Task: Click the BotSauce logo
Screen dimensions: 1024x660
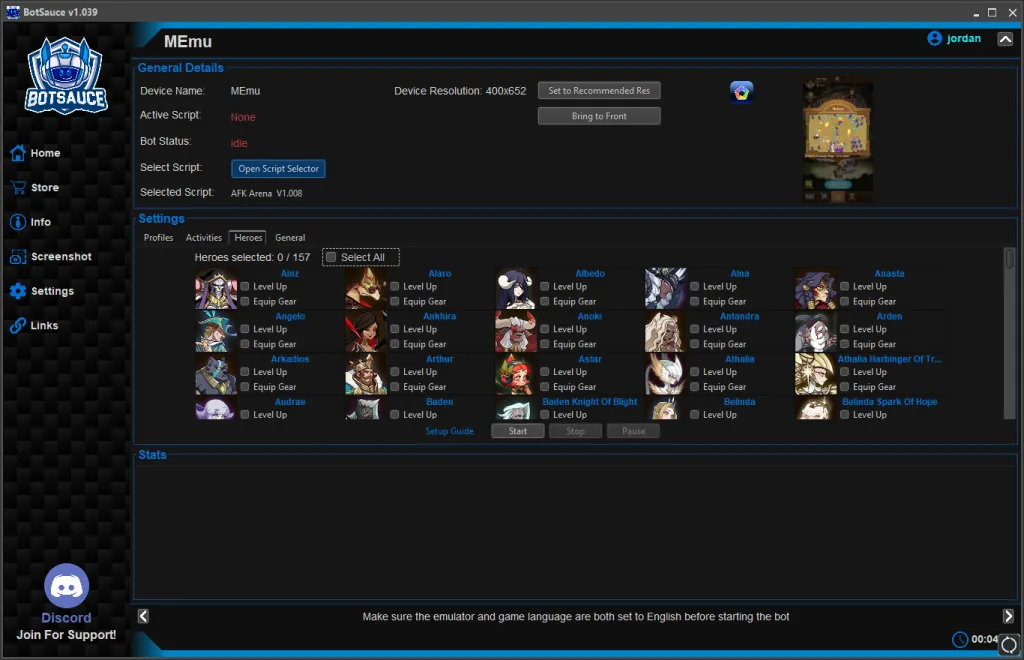Action: click(x=66, y=75)
